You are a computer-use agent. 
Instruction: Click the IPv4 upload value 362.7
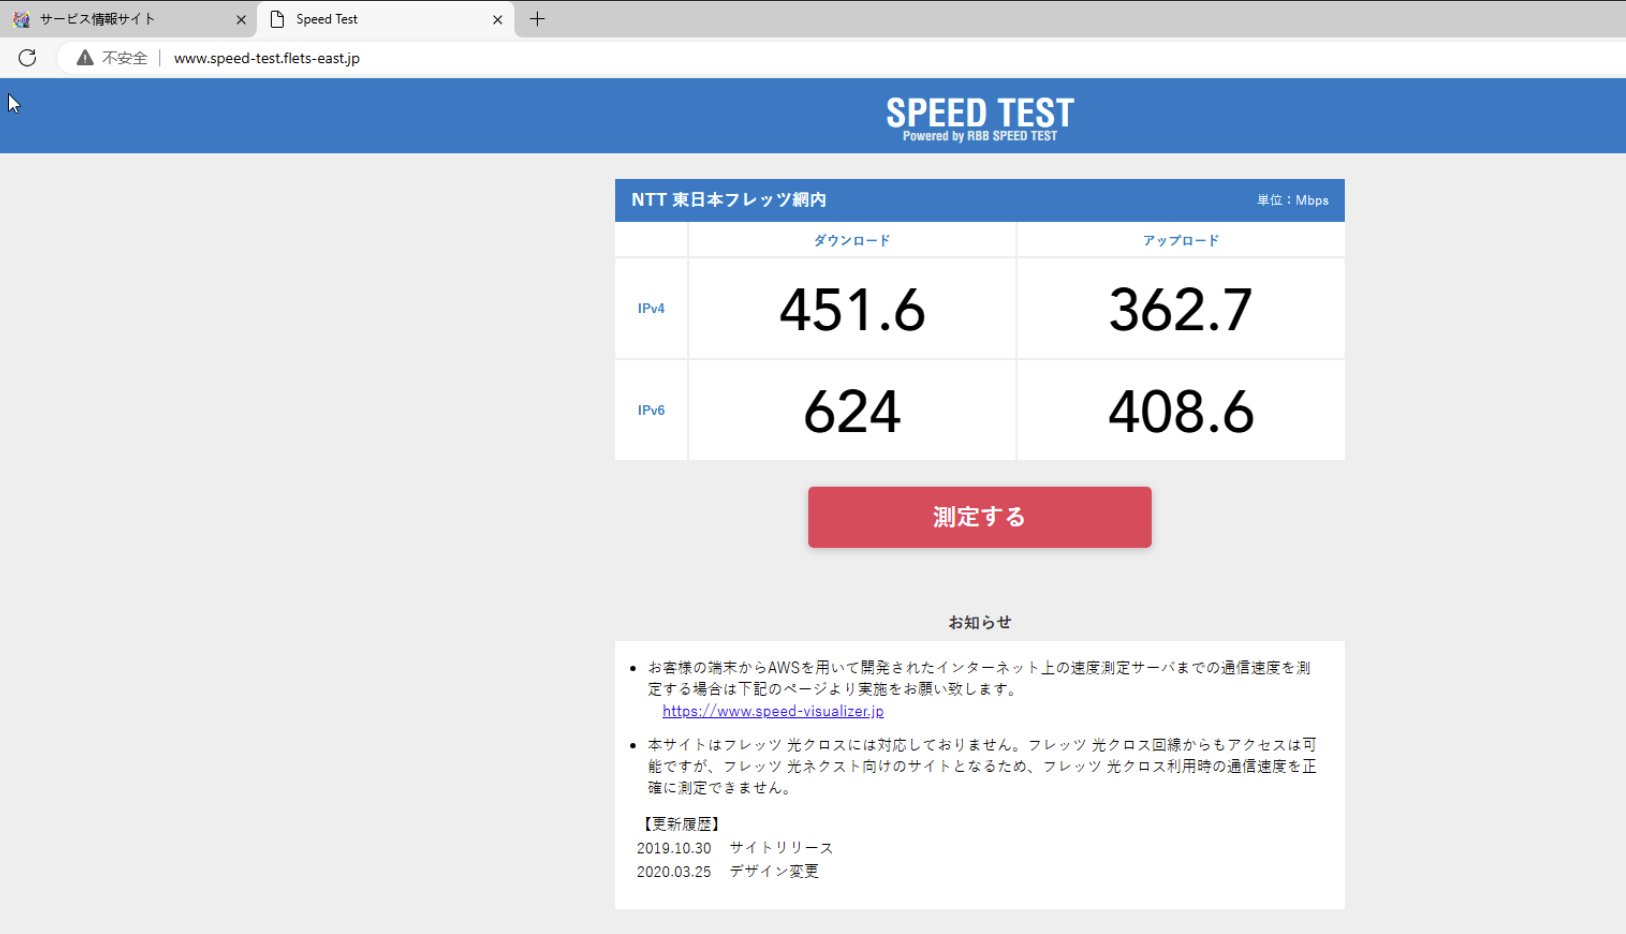click(1180, 309)
